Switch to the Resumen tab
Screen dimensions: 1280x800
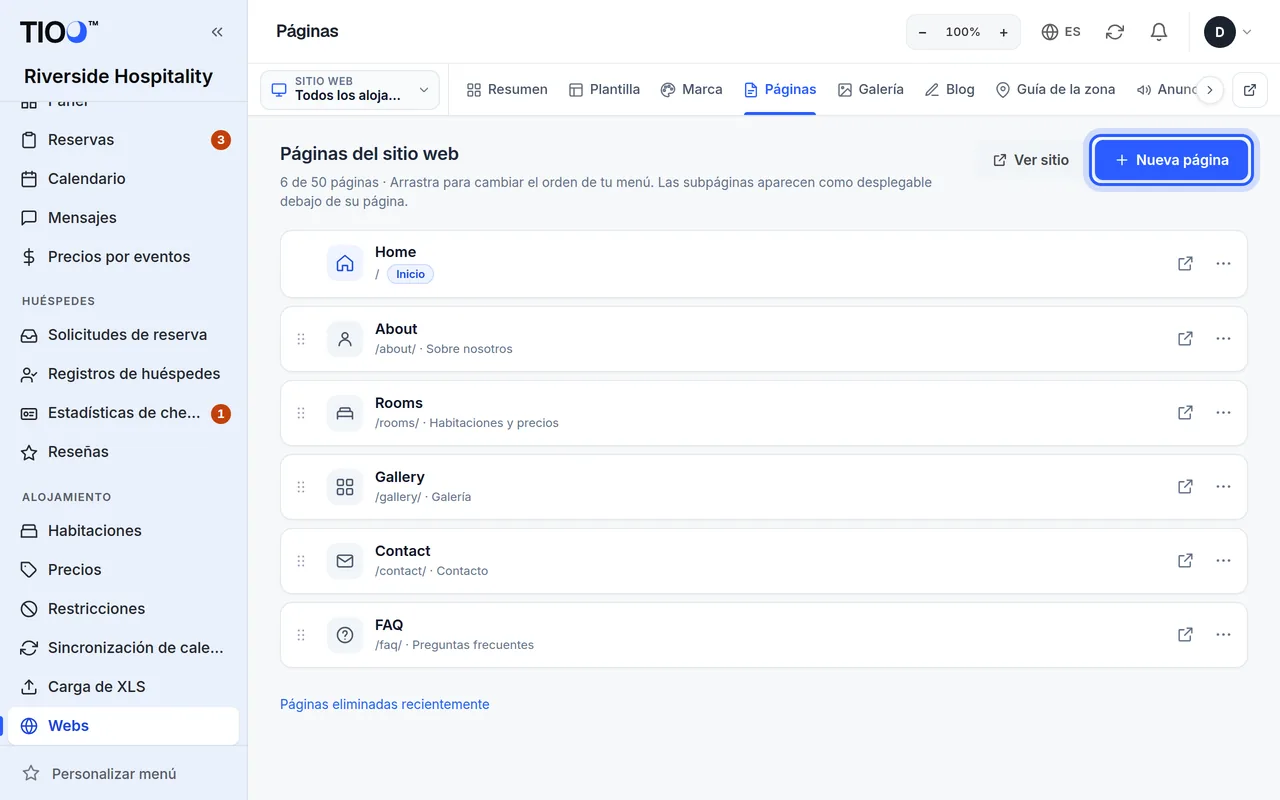507,89
